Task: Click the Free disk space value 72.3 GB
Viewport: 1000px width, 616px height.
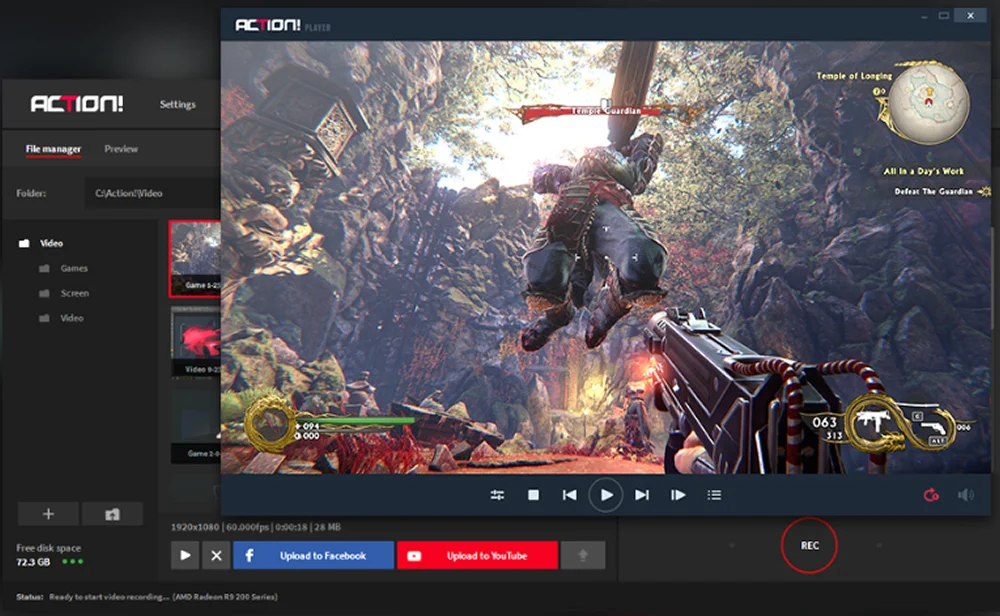Action: (33, 562)
